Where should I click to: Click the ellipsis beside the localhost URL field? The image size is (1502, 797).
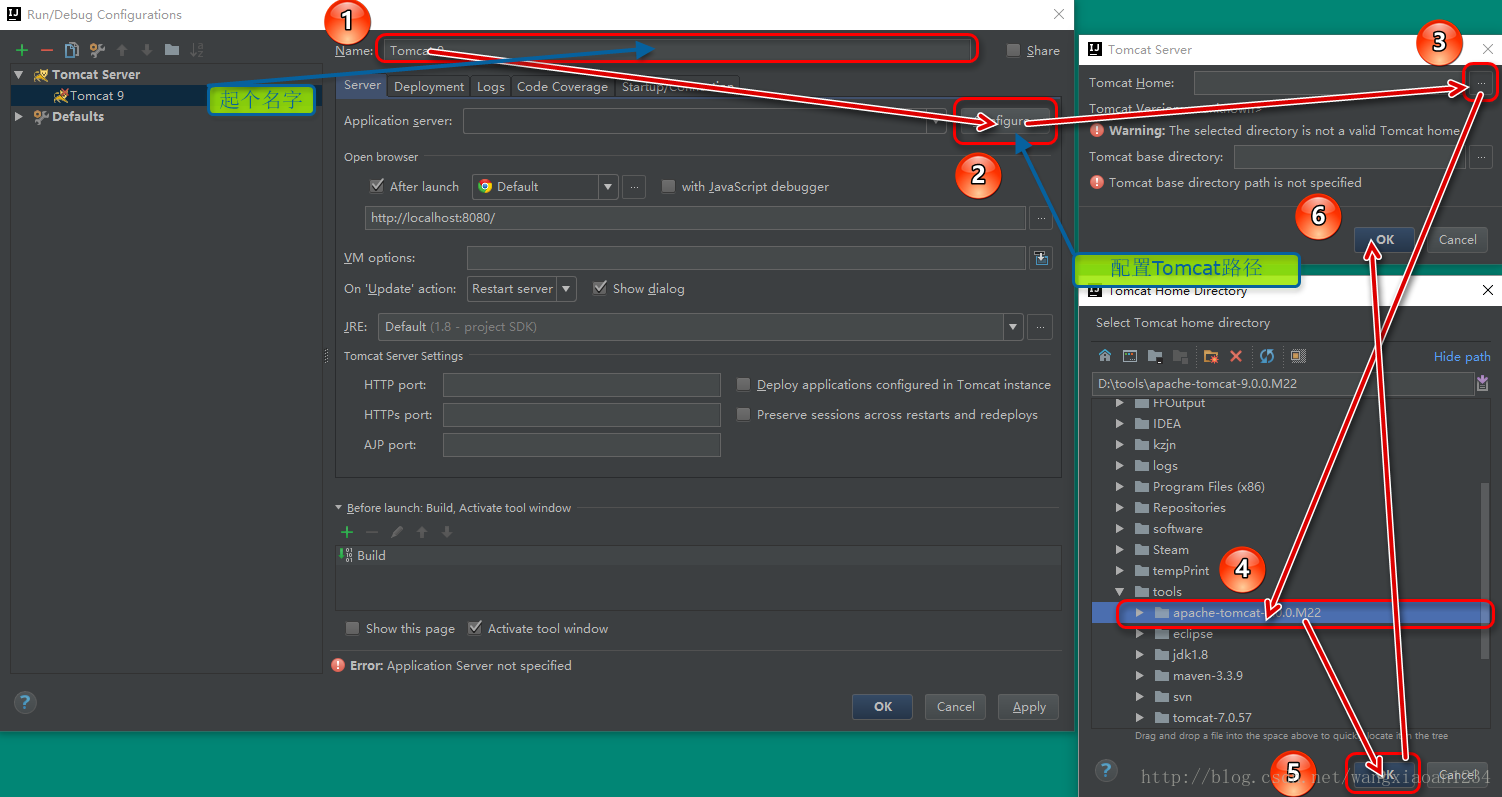click(1041, 218)
